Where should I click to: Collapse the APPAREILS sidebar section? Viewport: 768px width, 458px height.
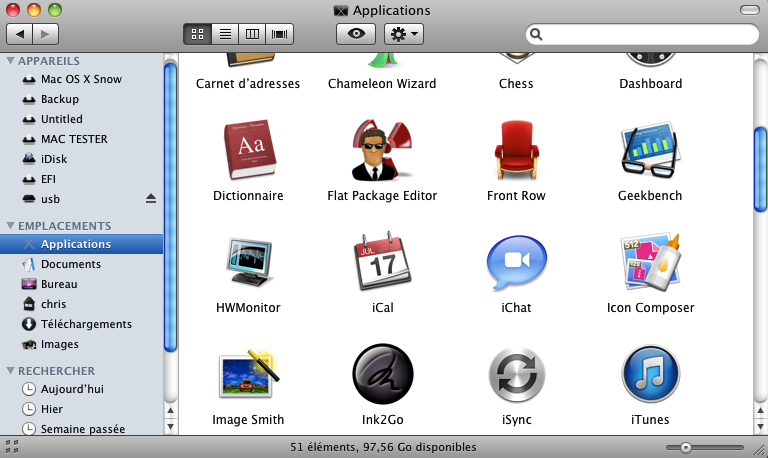10,61
